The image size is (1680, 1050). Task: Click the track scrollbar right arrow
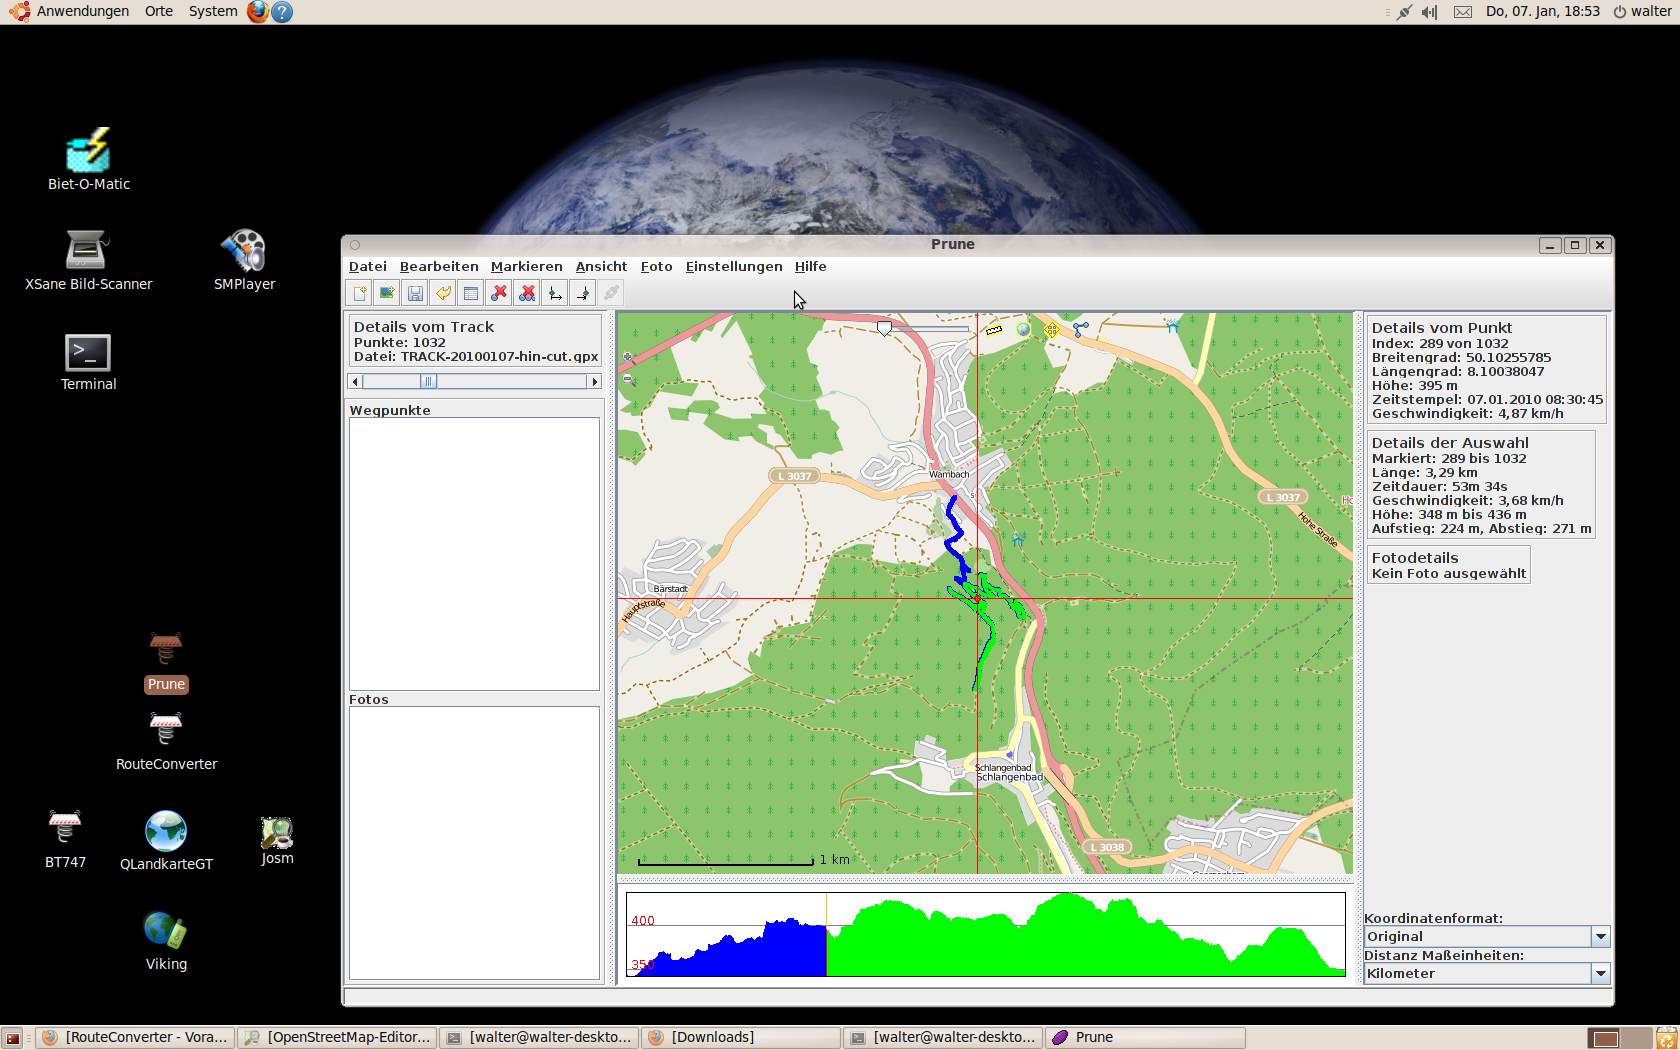pyautogui.click(x=594, y=382)
